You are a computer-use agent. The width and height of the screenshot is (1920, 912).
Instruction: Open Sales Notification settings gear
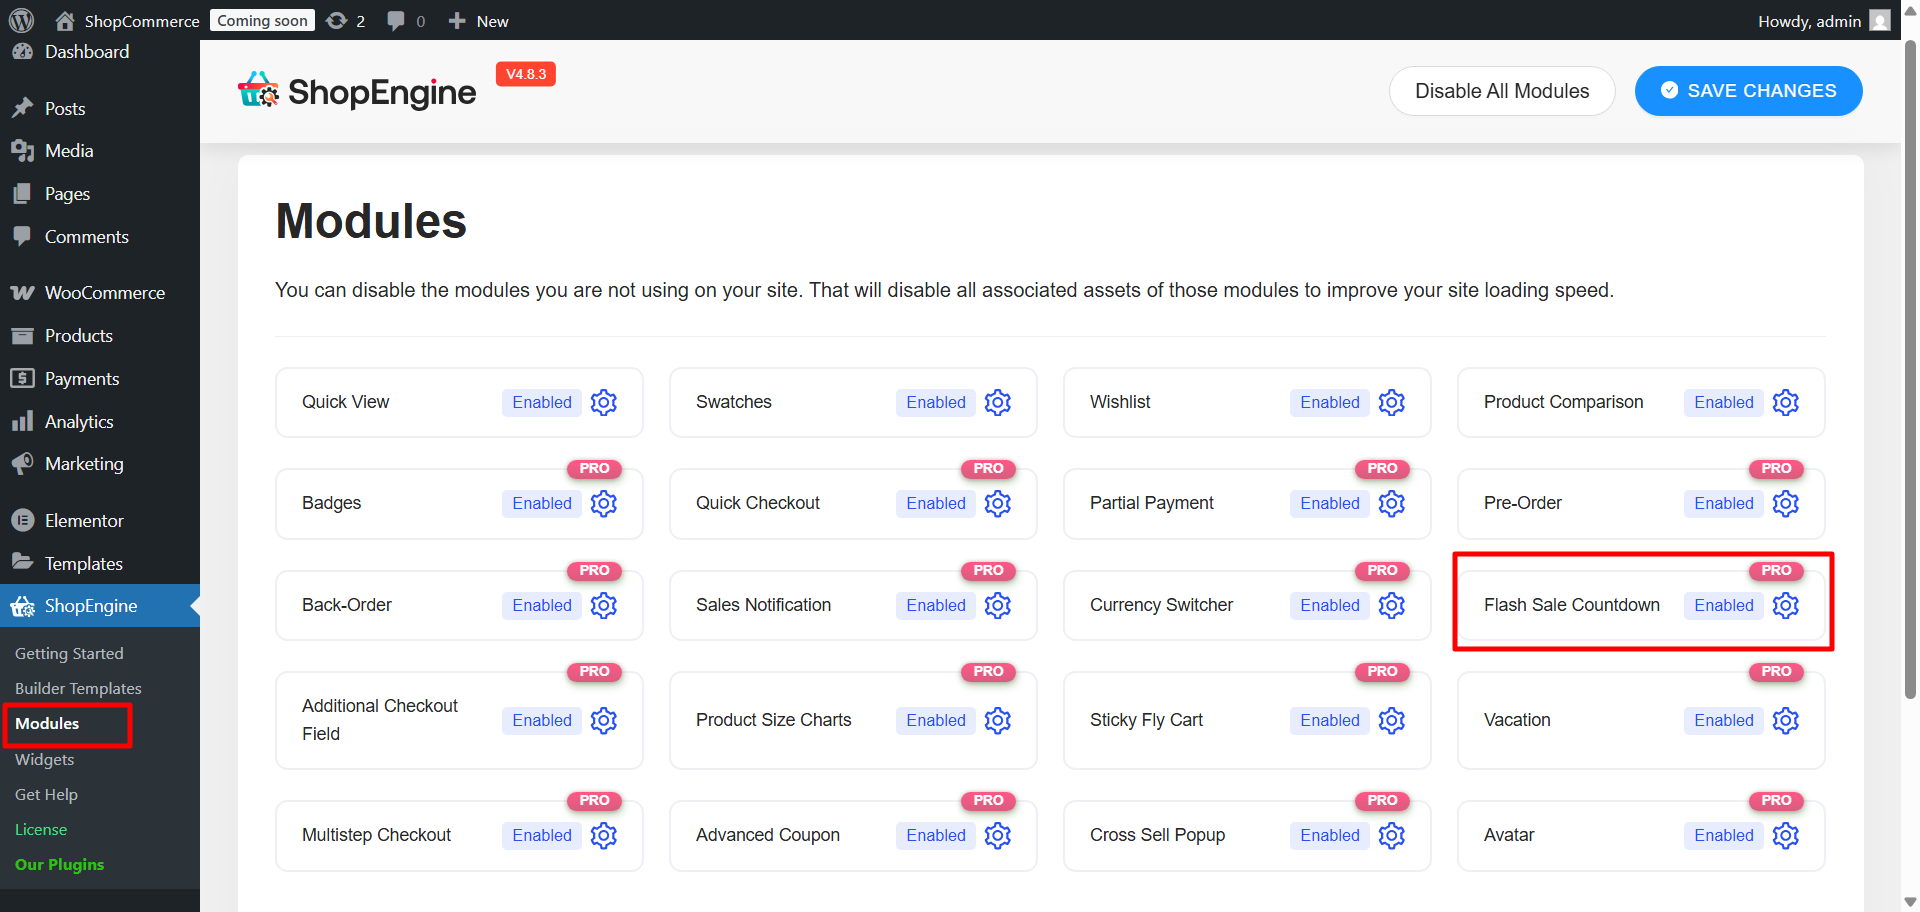click(998, 605)
